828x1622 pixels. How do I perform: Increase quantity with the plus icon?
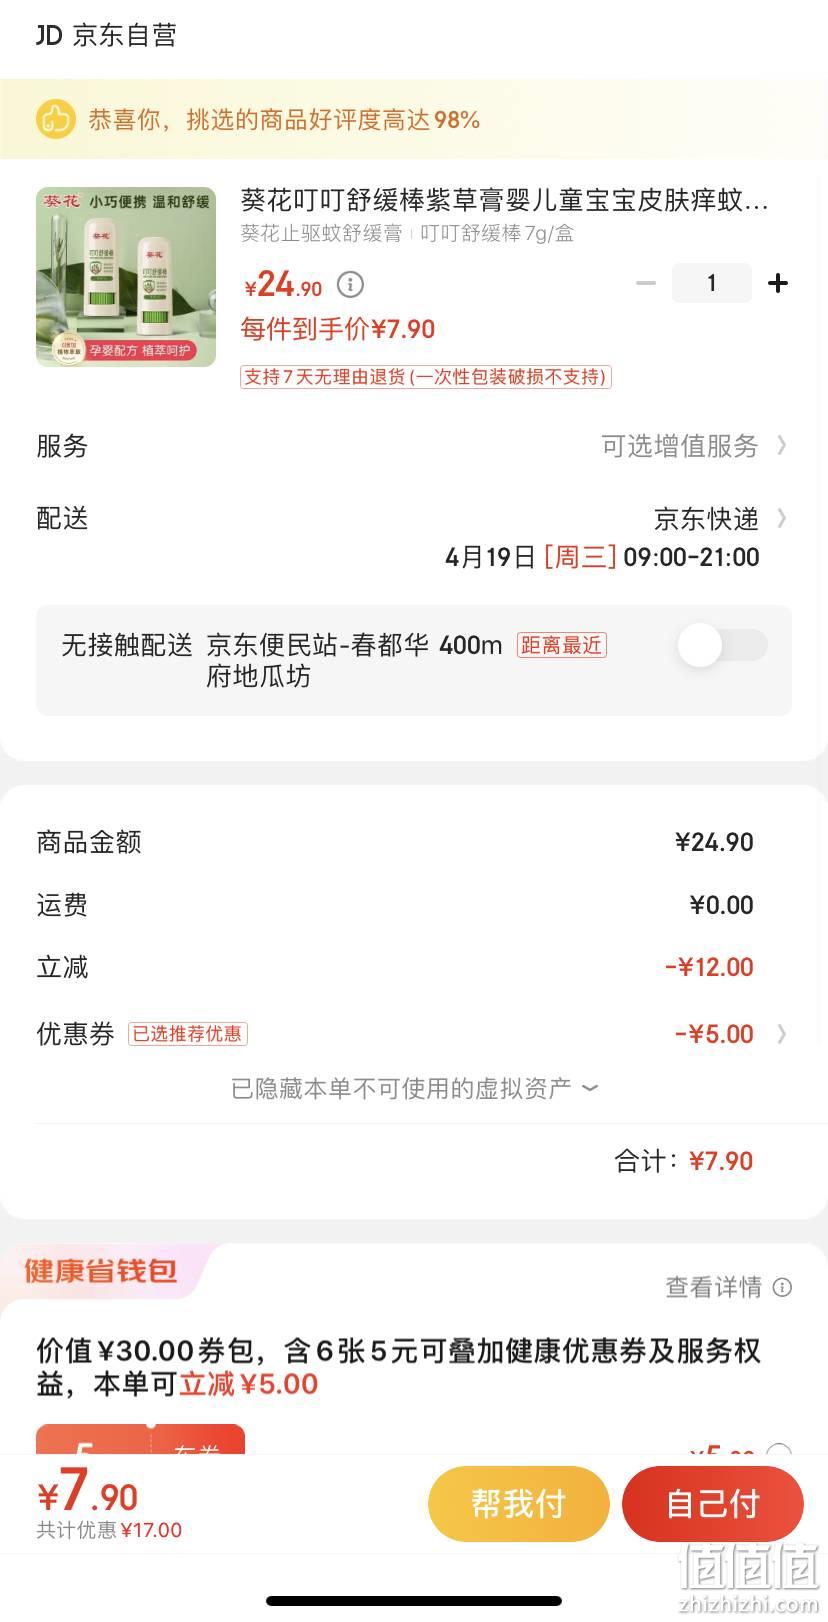click(778, 284)
